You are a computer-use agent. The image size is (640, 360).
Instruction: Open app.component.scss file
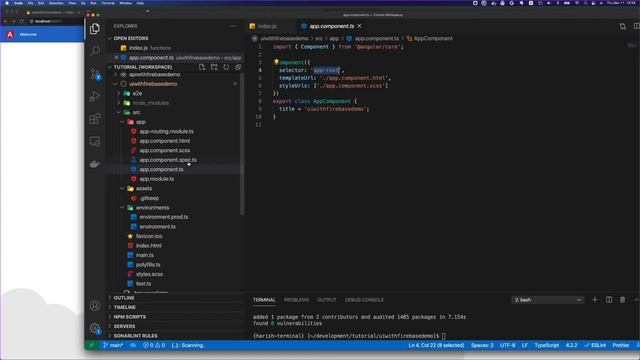click(x=164, y=151)
